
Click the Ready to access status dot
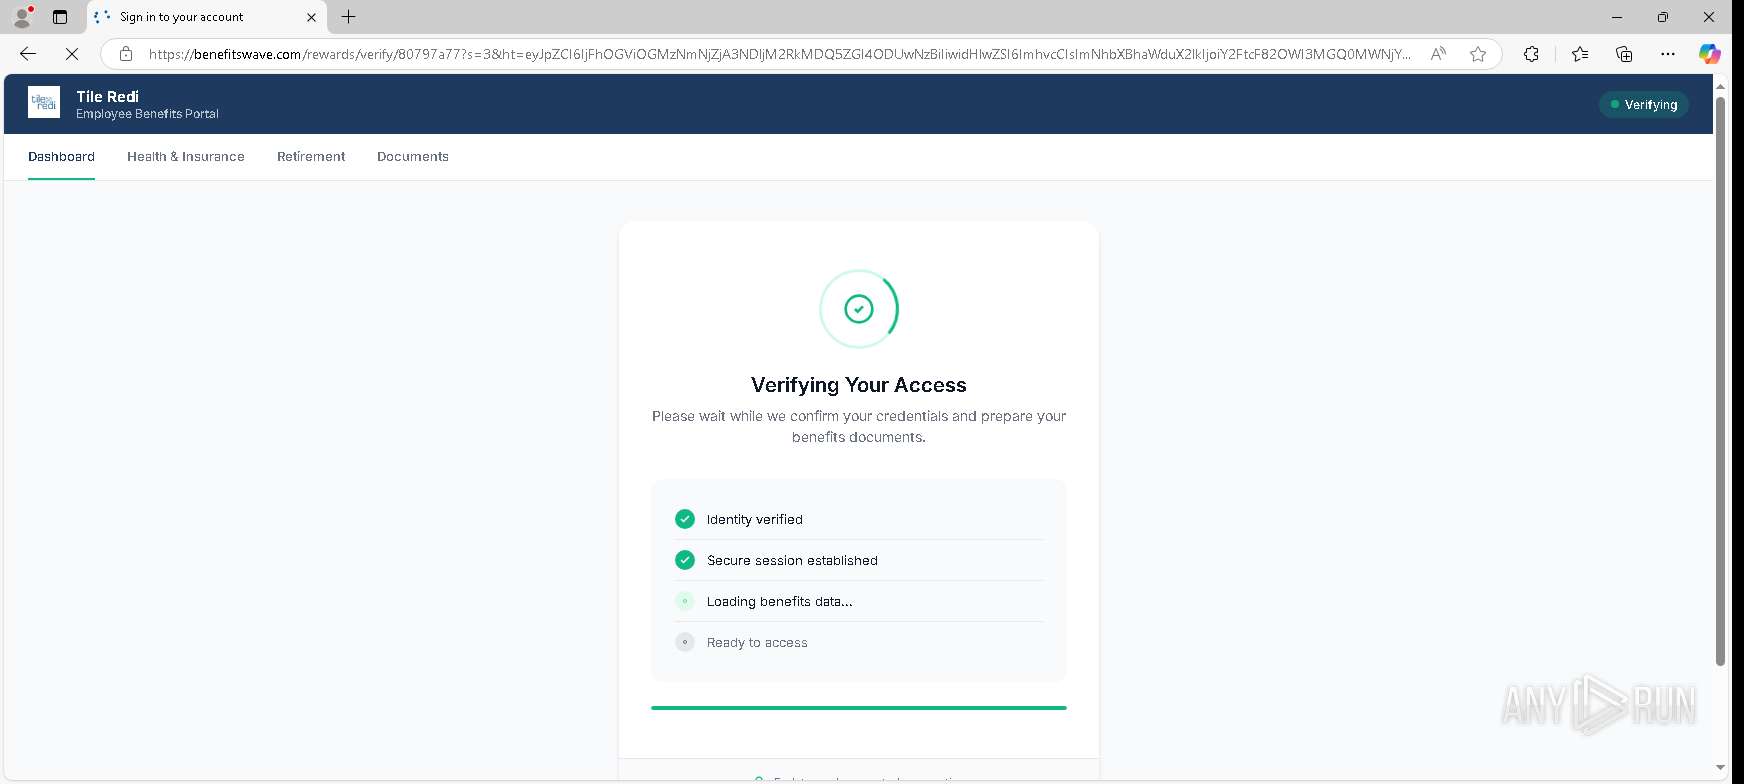[685, 642]
